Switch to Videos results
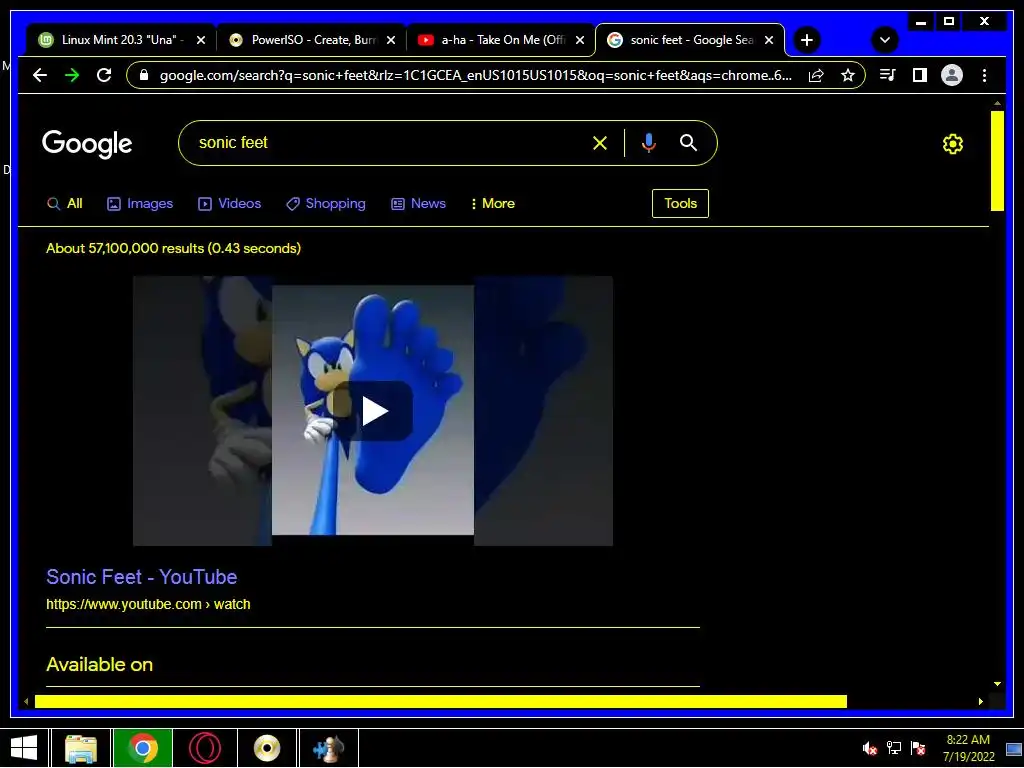 click(x=229, y=204)
